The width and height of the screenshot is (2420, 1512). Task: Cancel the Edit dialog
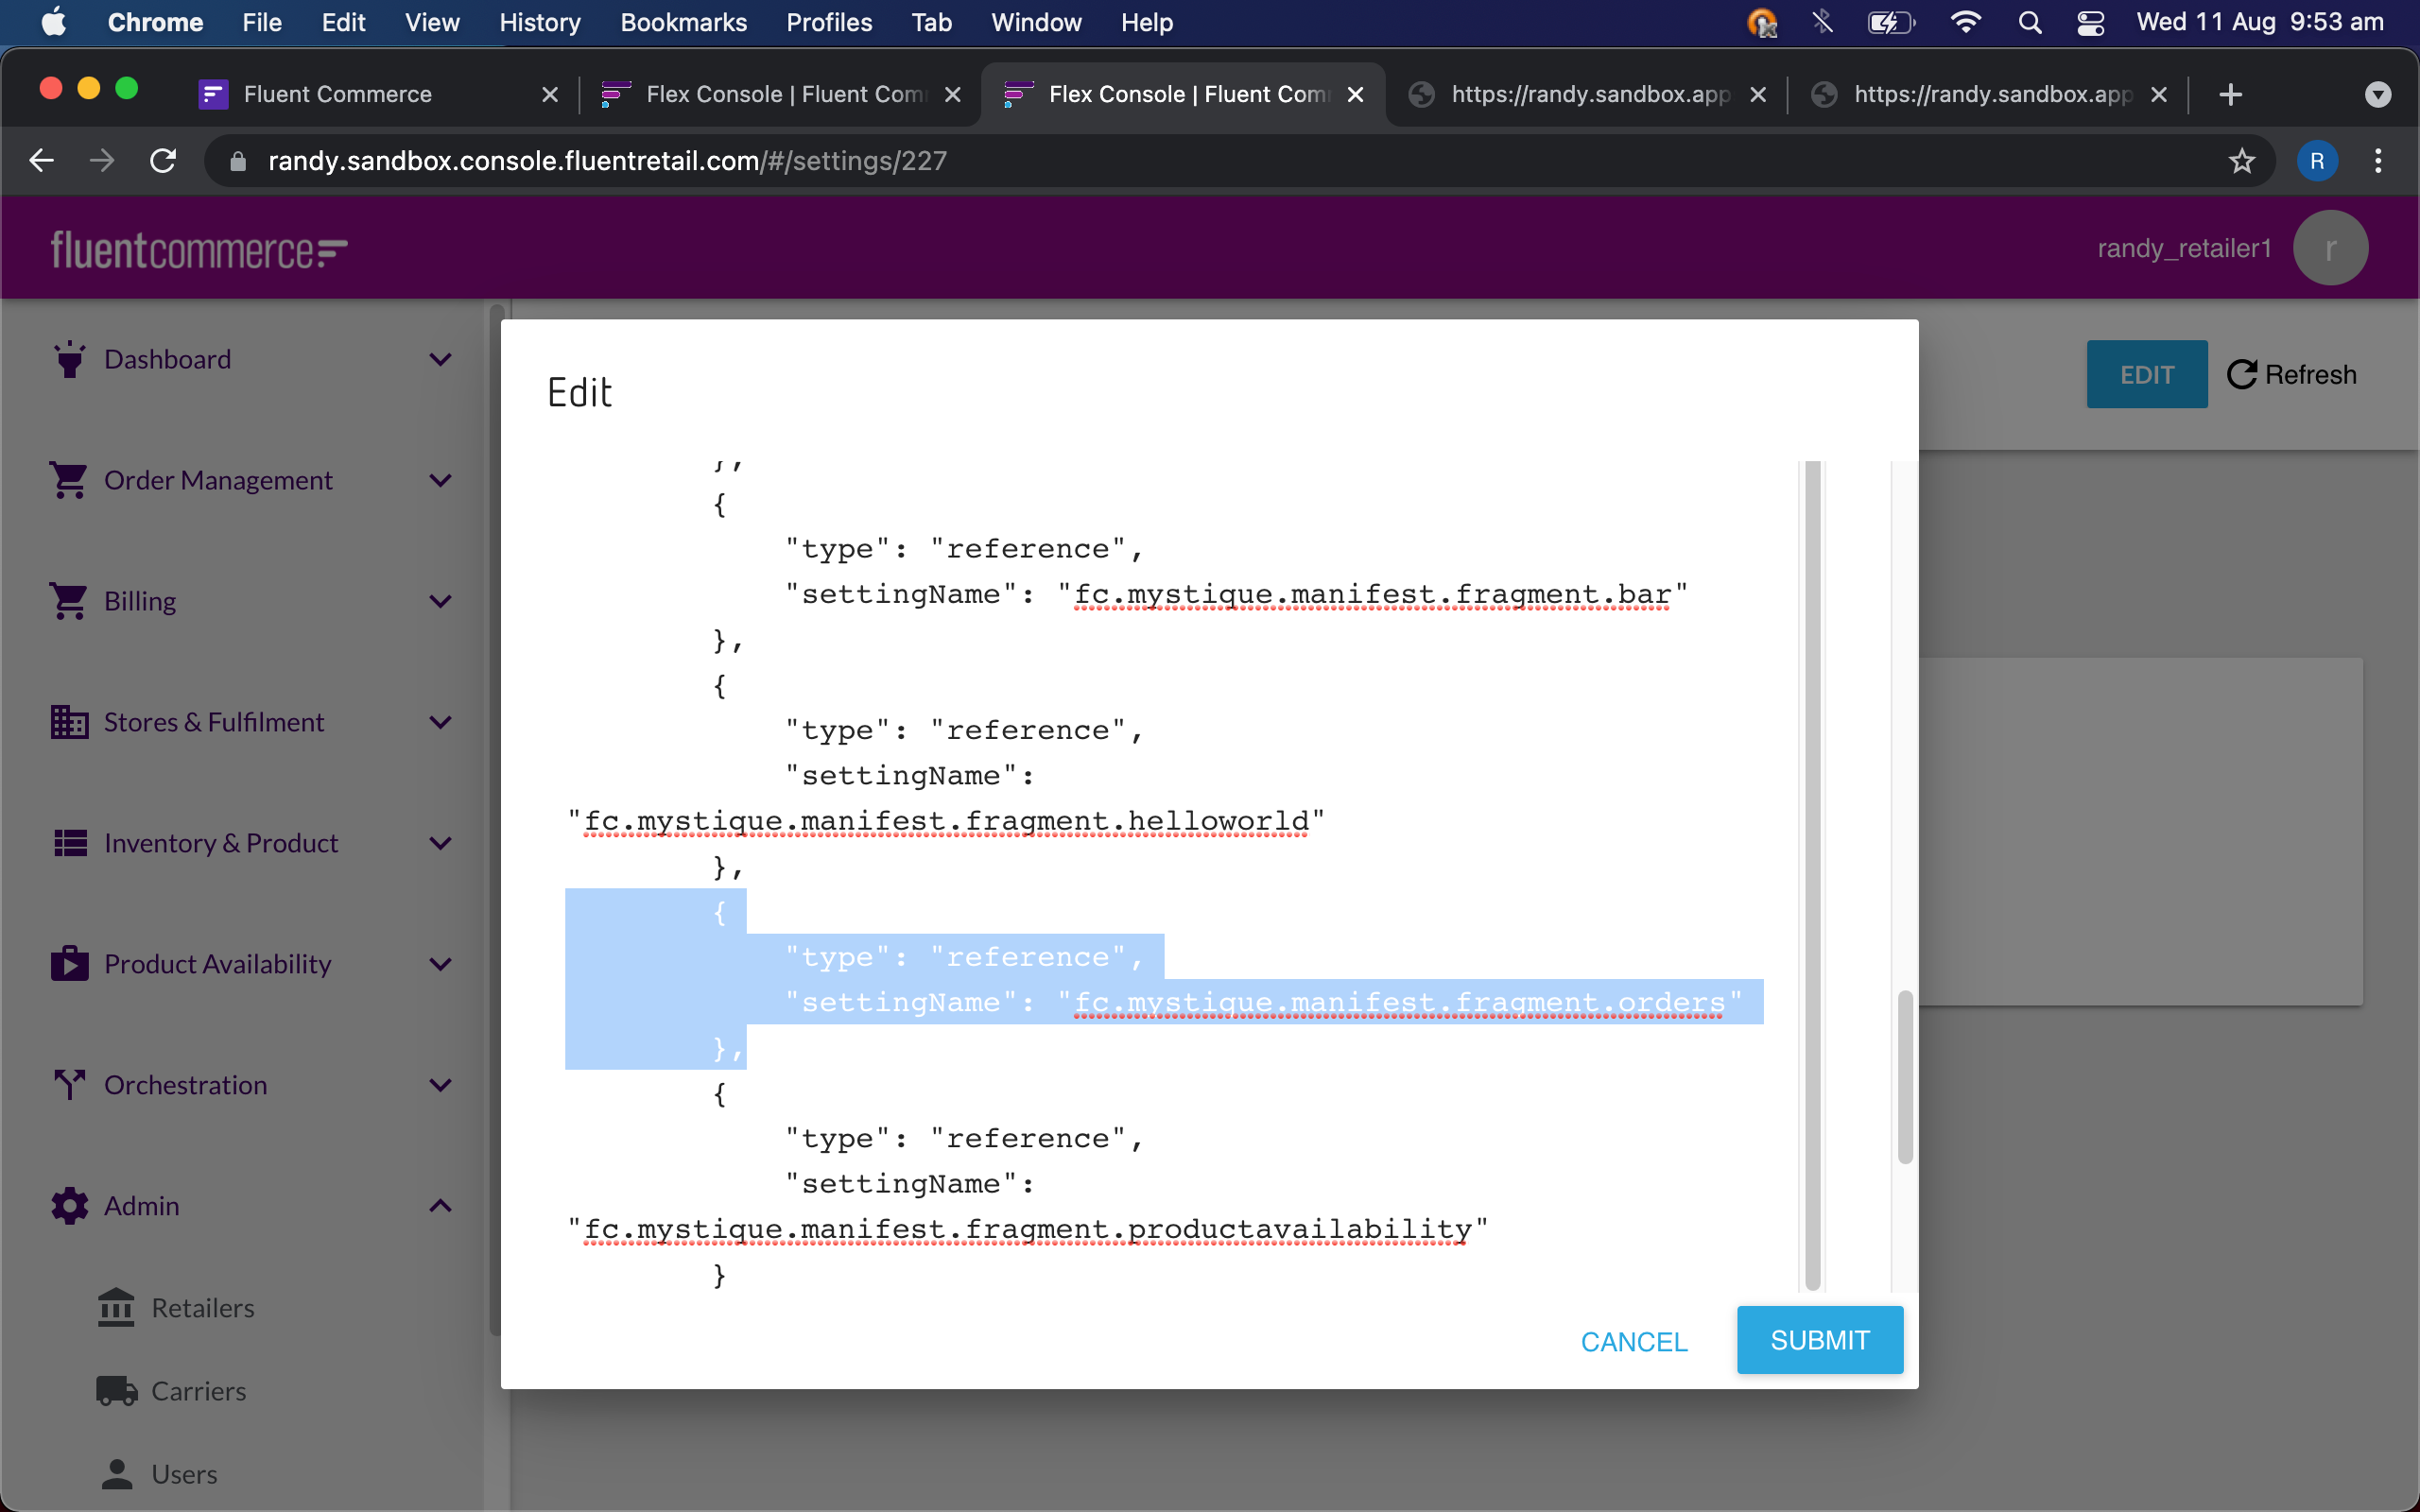coord(1633,1341)
